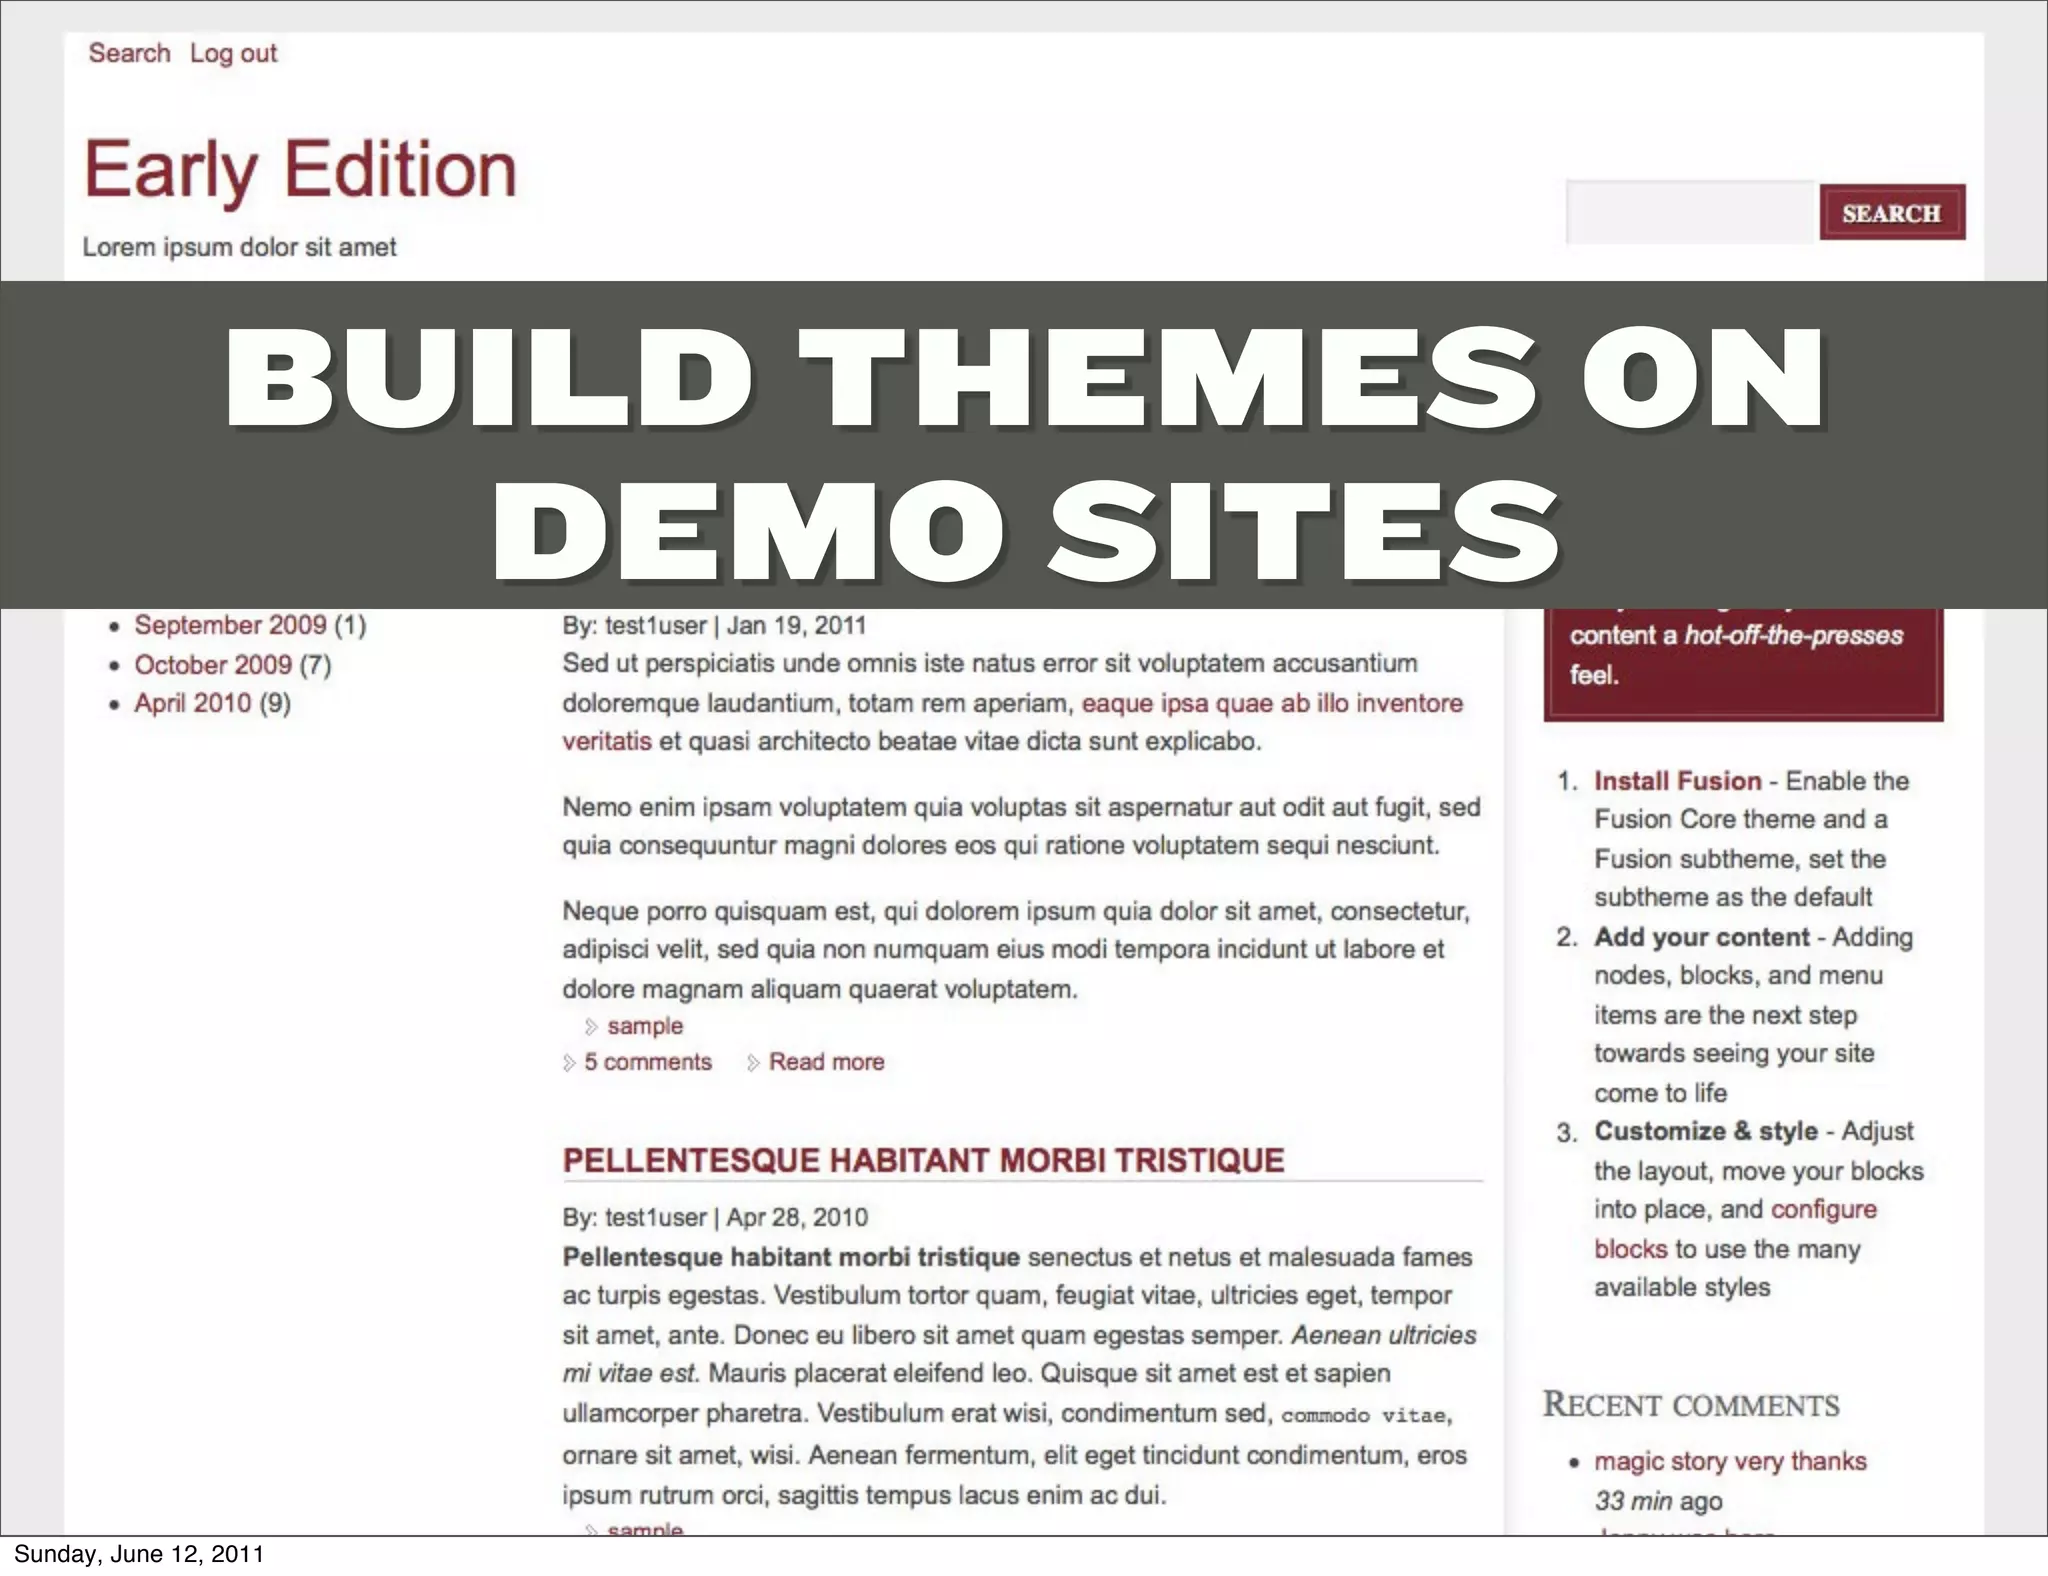Open the Search link in the top menu
This screenshot has width=2048, height=1576.
[129, 53]
